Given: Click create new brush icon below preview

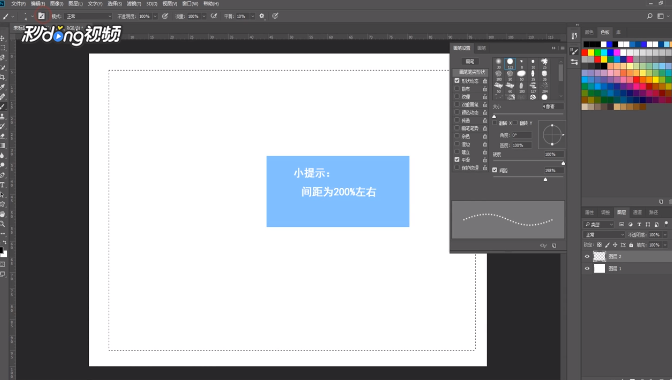Looking at the screenshot, I should pos(554,245).
